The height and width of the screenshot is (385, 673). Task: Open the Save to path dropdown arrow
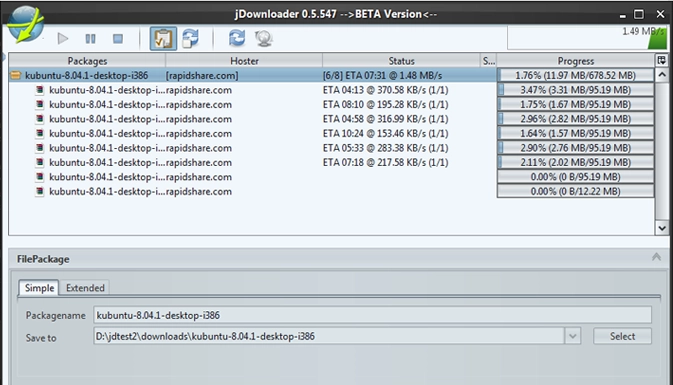[572, 336]
